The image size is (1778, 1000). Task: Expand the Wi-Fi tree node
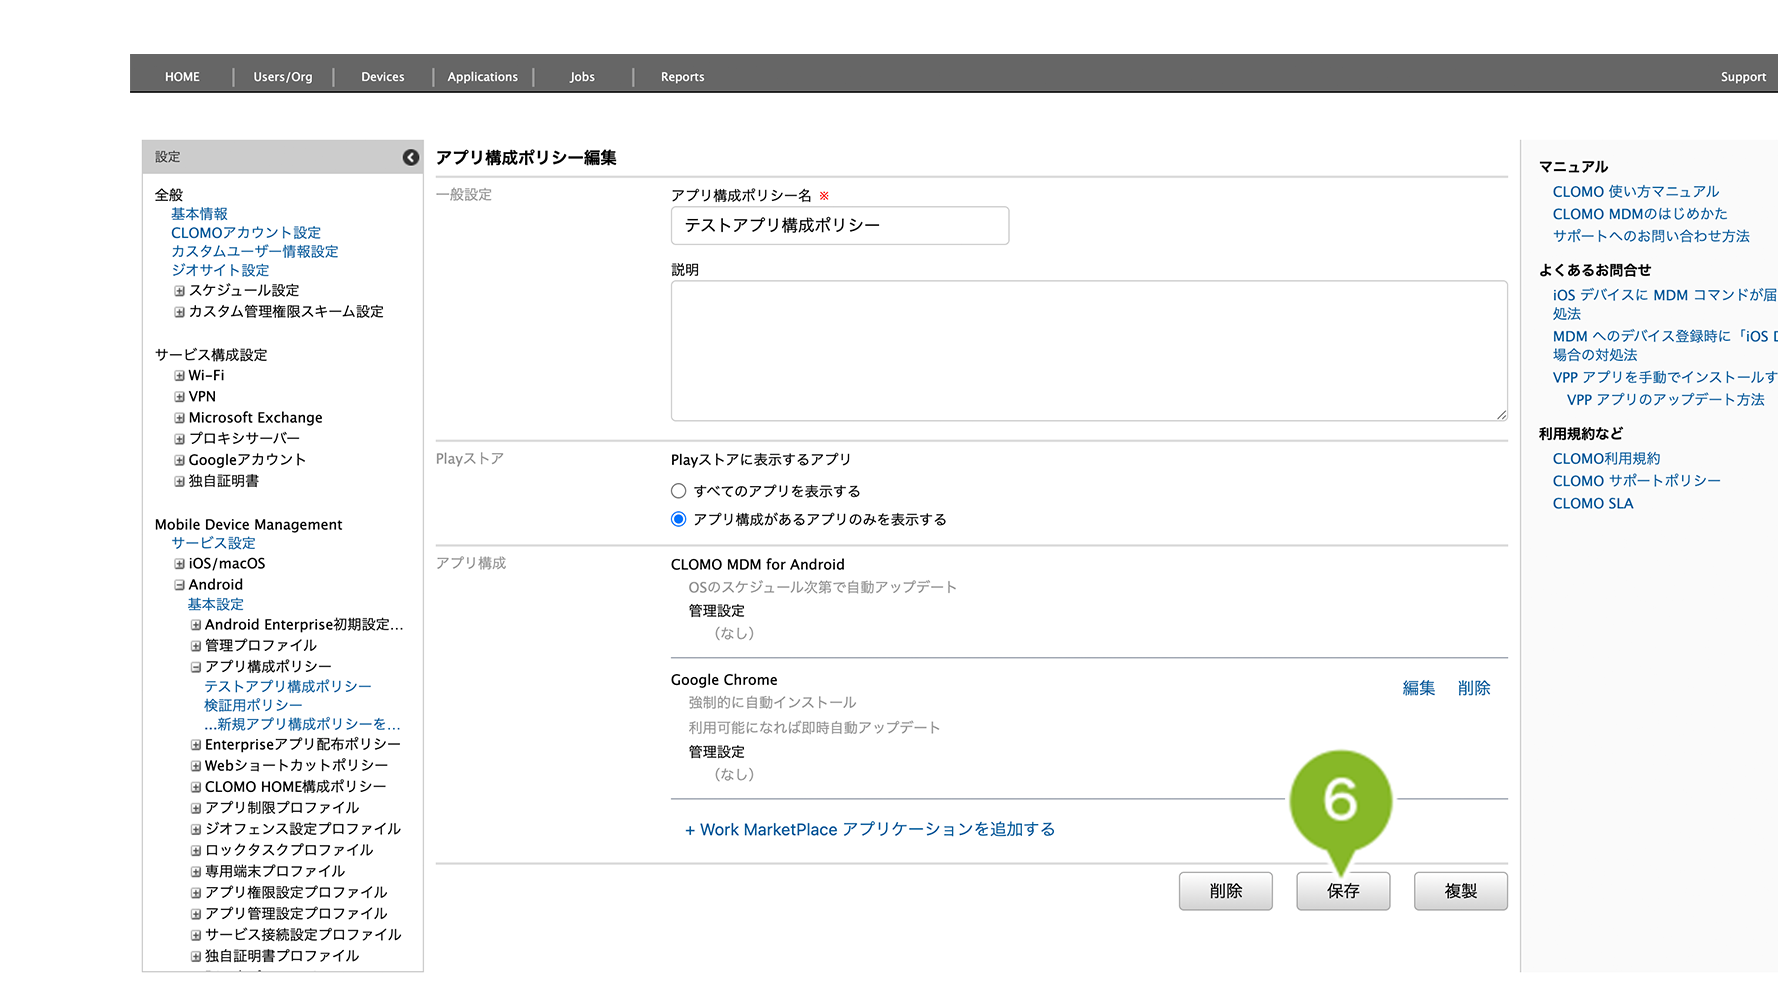coord(180,376)
